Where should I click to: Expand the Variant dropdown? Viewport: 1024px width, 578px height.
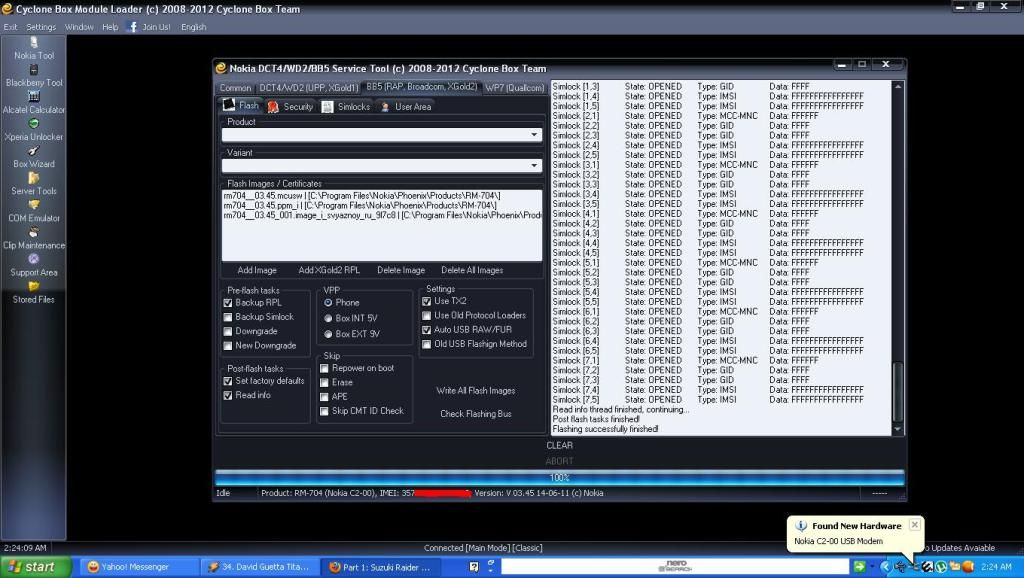(534, 166)
